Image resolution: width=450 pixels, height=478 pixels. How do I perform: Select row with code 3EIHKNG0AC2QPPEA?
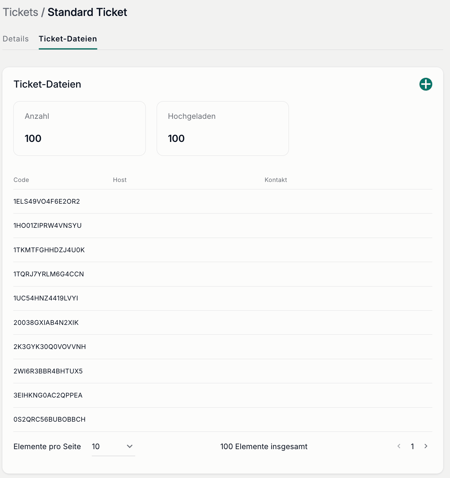tap(223, 395)
